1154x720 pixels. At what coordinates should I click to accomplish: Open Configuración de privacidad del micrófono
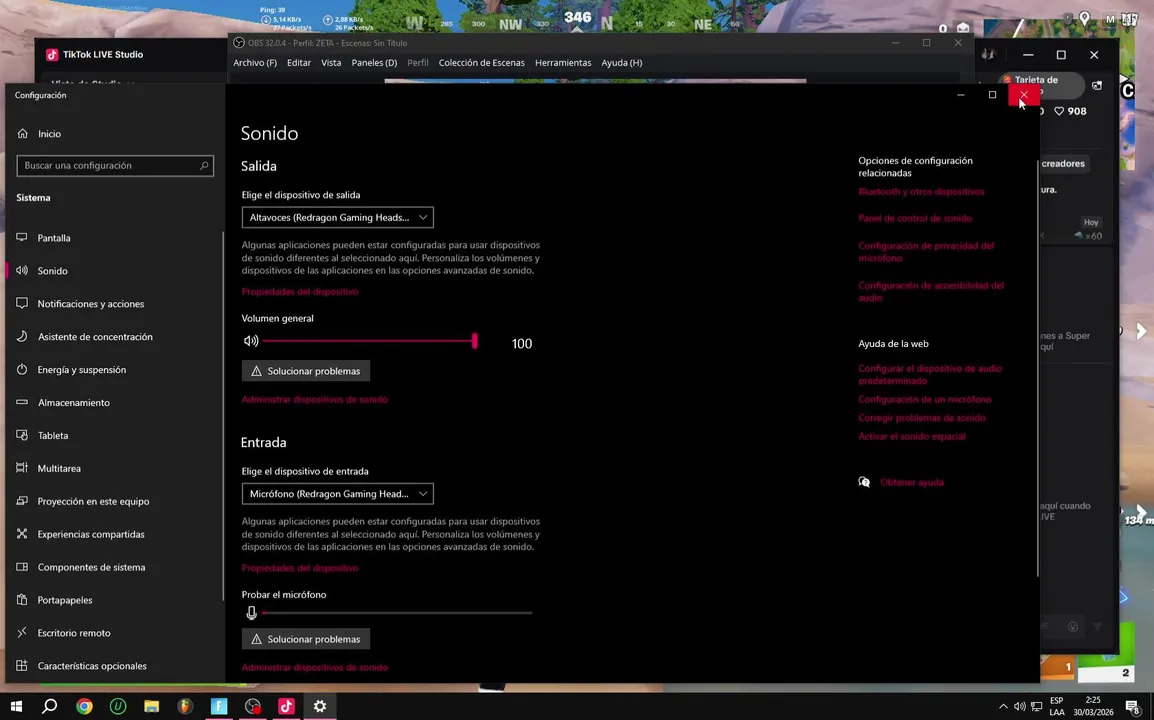click(x=926, y=252)
